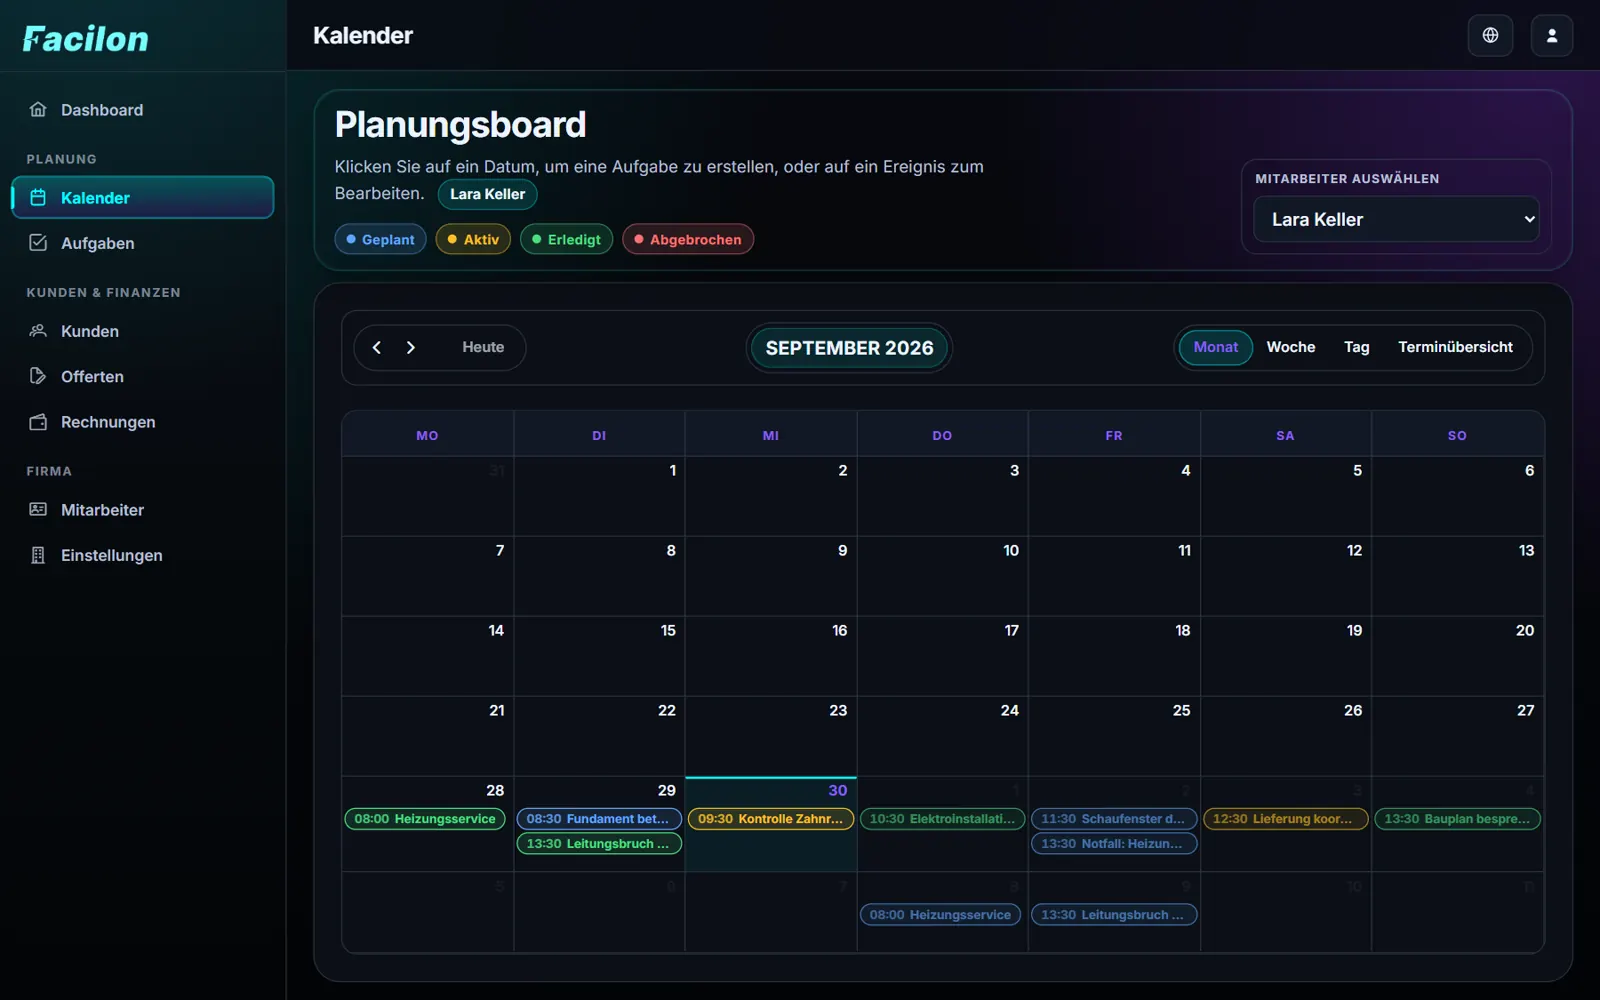Open the language globe icon
The height and width of the screenshot is (1000, 1600).
(1490, 35)
